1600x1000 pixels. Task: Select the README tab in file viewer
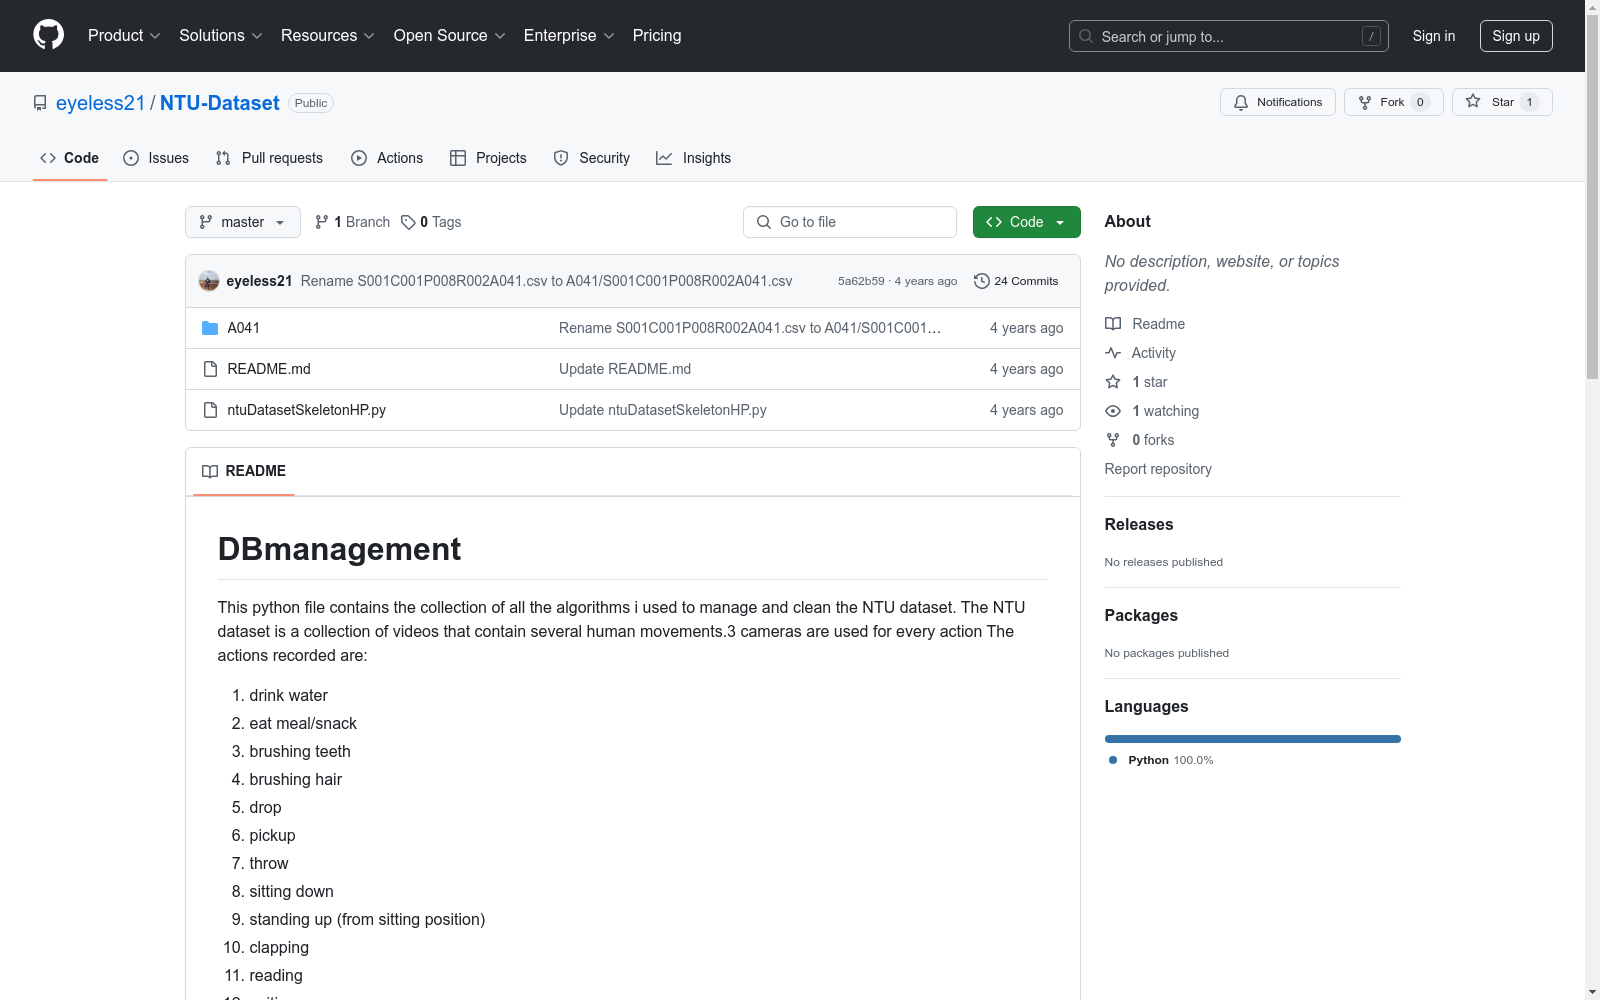[244, 471]
